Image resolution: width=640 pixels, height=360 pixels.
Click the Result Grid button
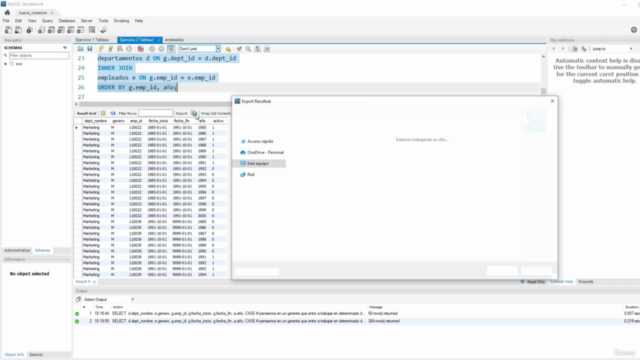(x=87, y=113)
